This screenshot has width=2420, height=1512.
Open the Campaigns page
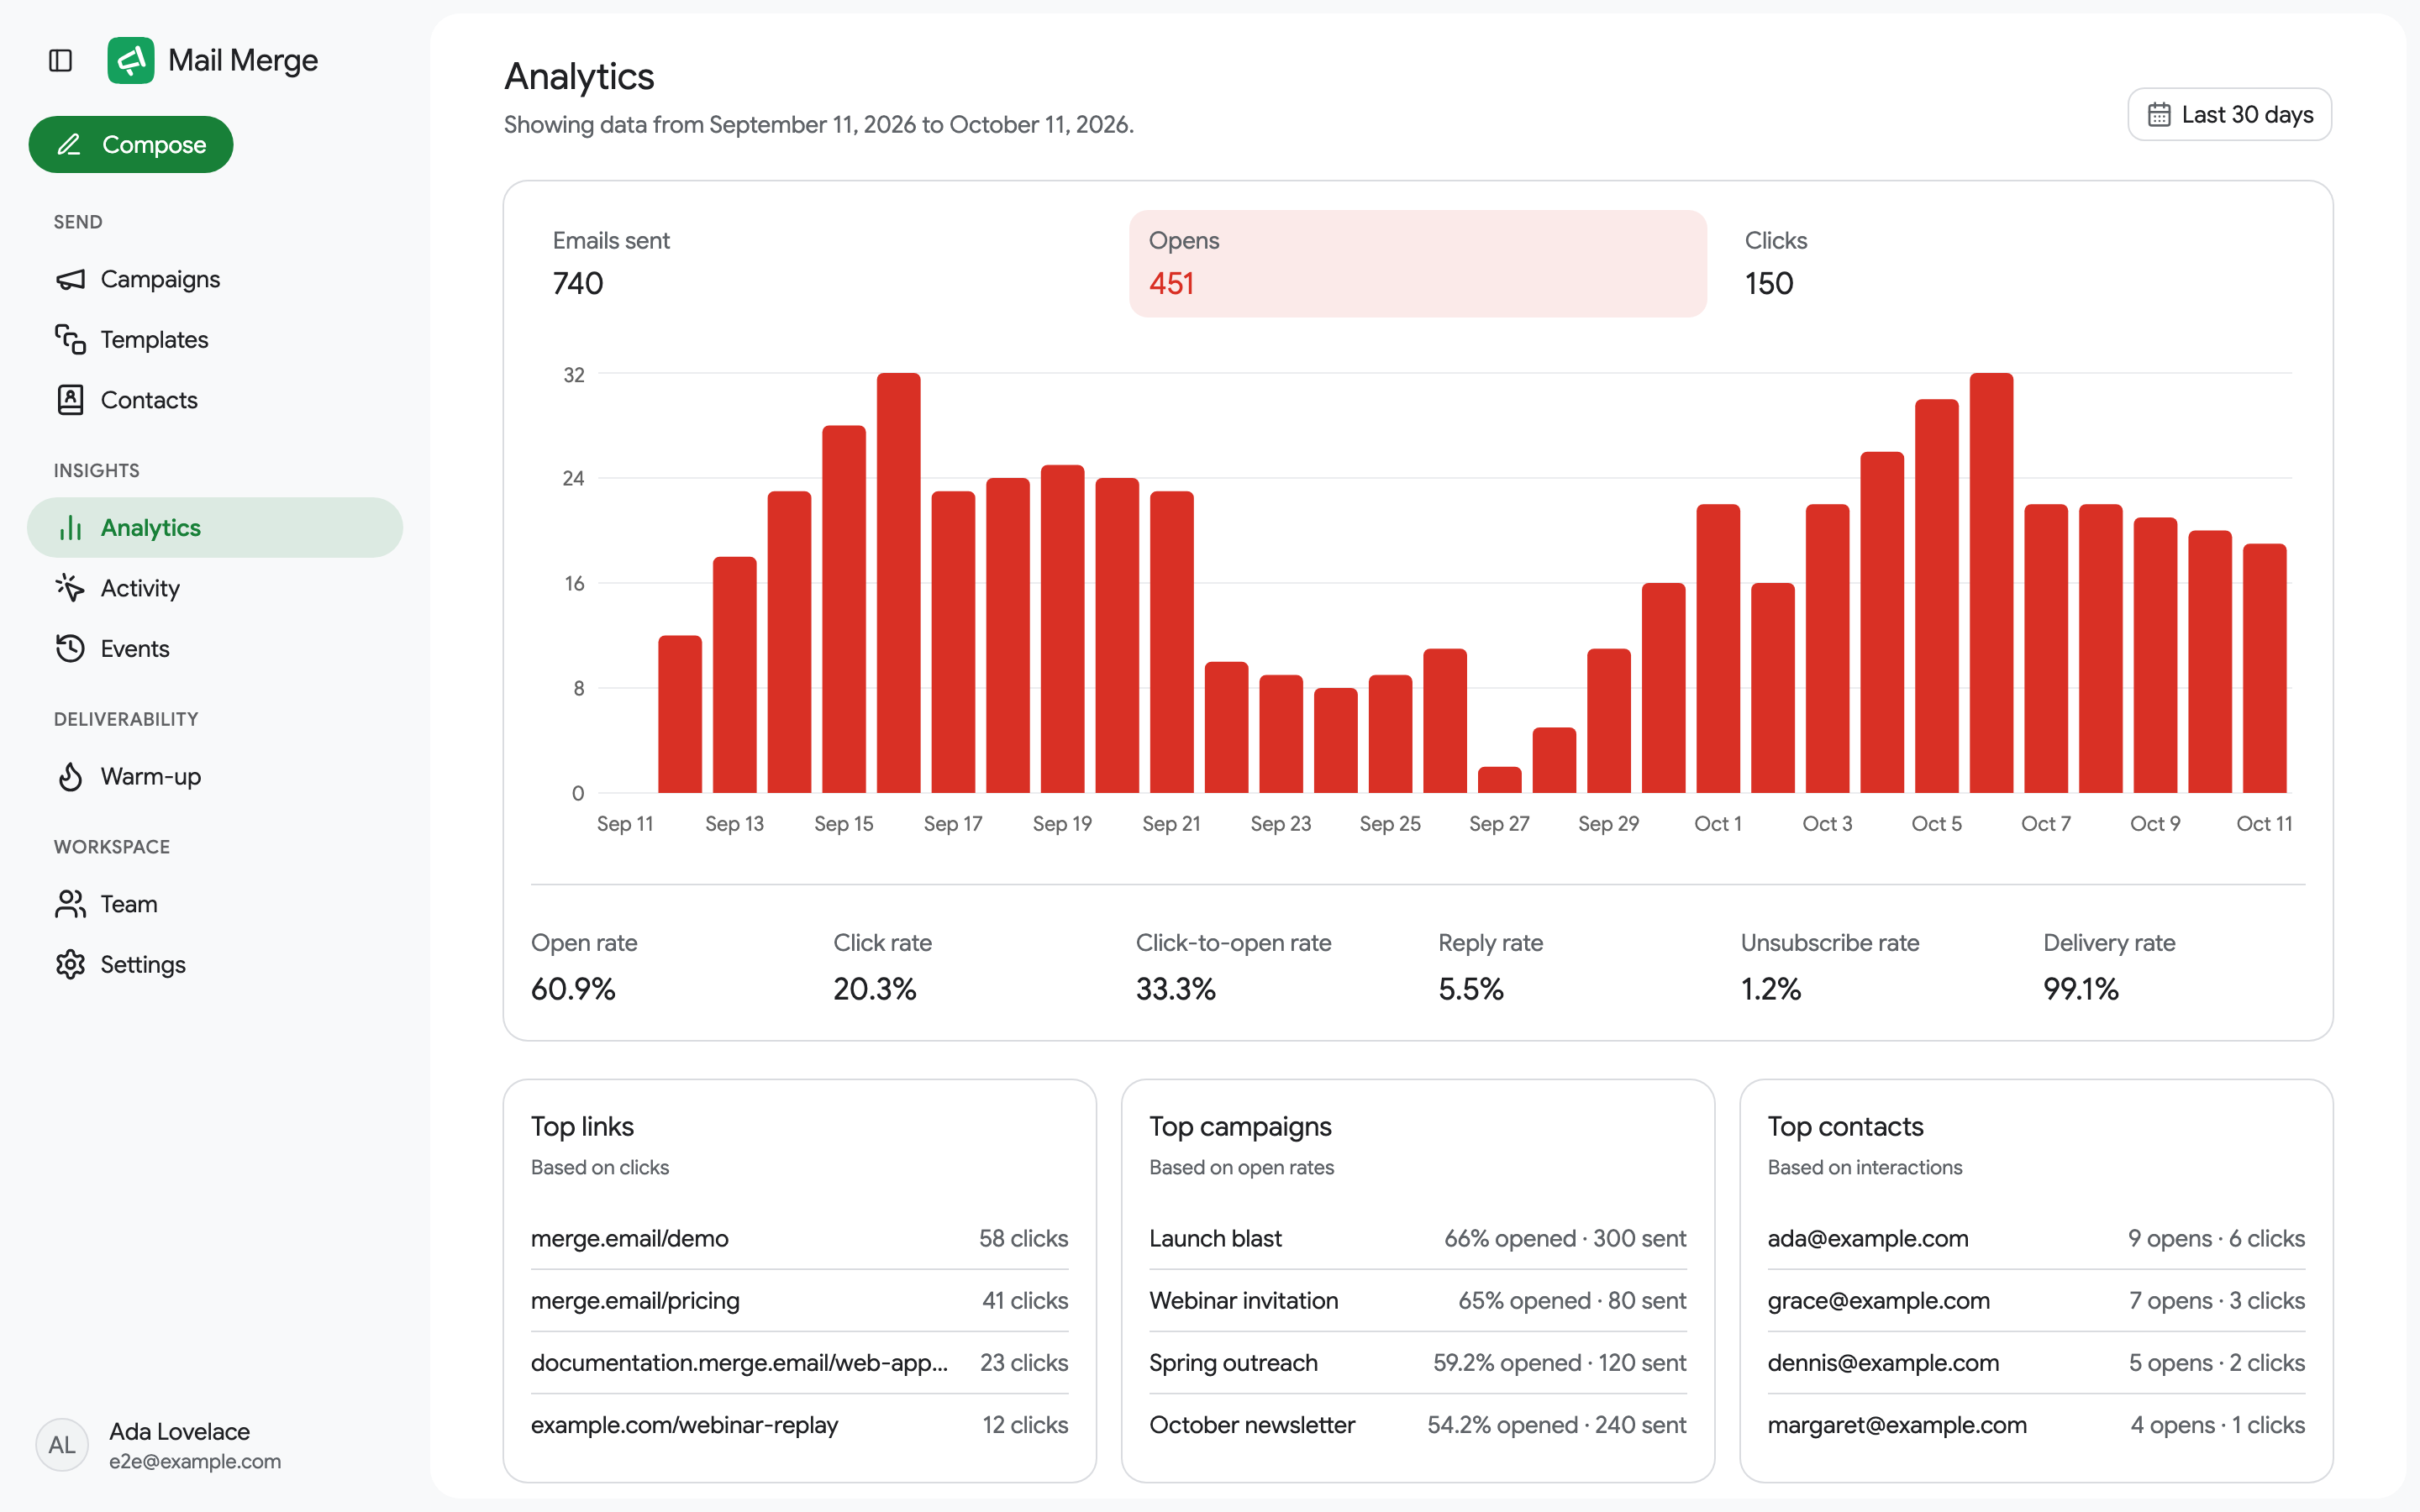pyautogui.click(x=215, y=279)
